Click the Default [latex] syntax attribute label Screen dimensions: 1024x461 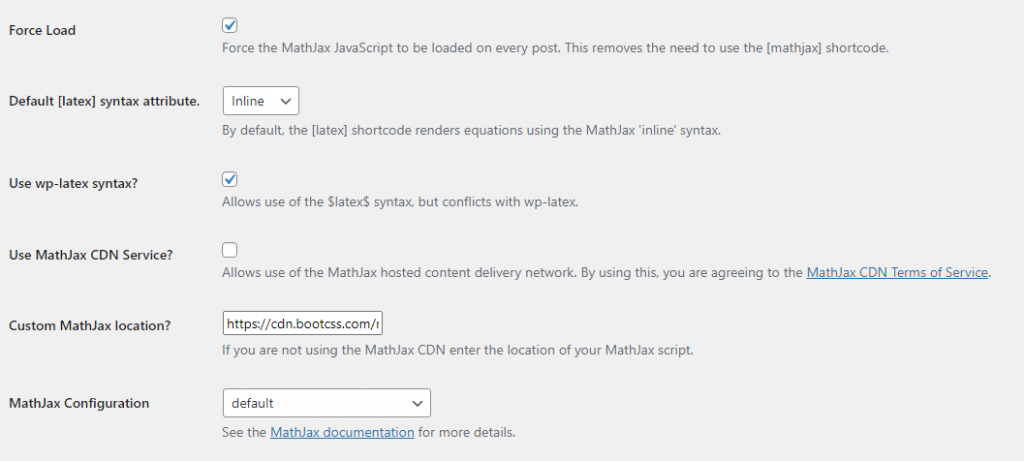pyautogui.click(x=104, y=101)
